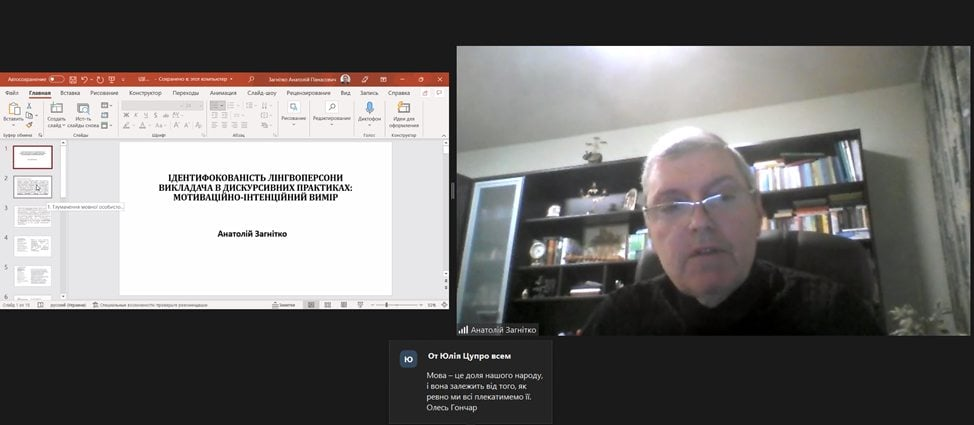Viewport: 974px width, 425px height.
Task: Select slide 3 thumbnail in slide panel
Action: click(x=32, y=216)
